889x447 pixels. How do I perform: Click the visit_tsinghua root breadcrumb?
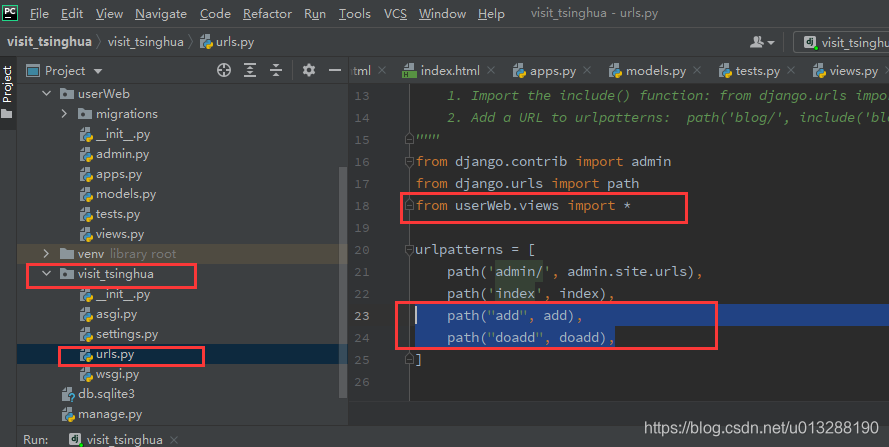(49, 42)
